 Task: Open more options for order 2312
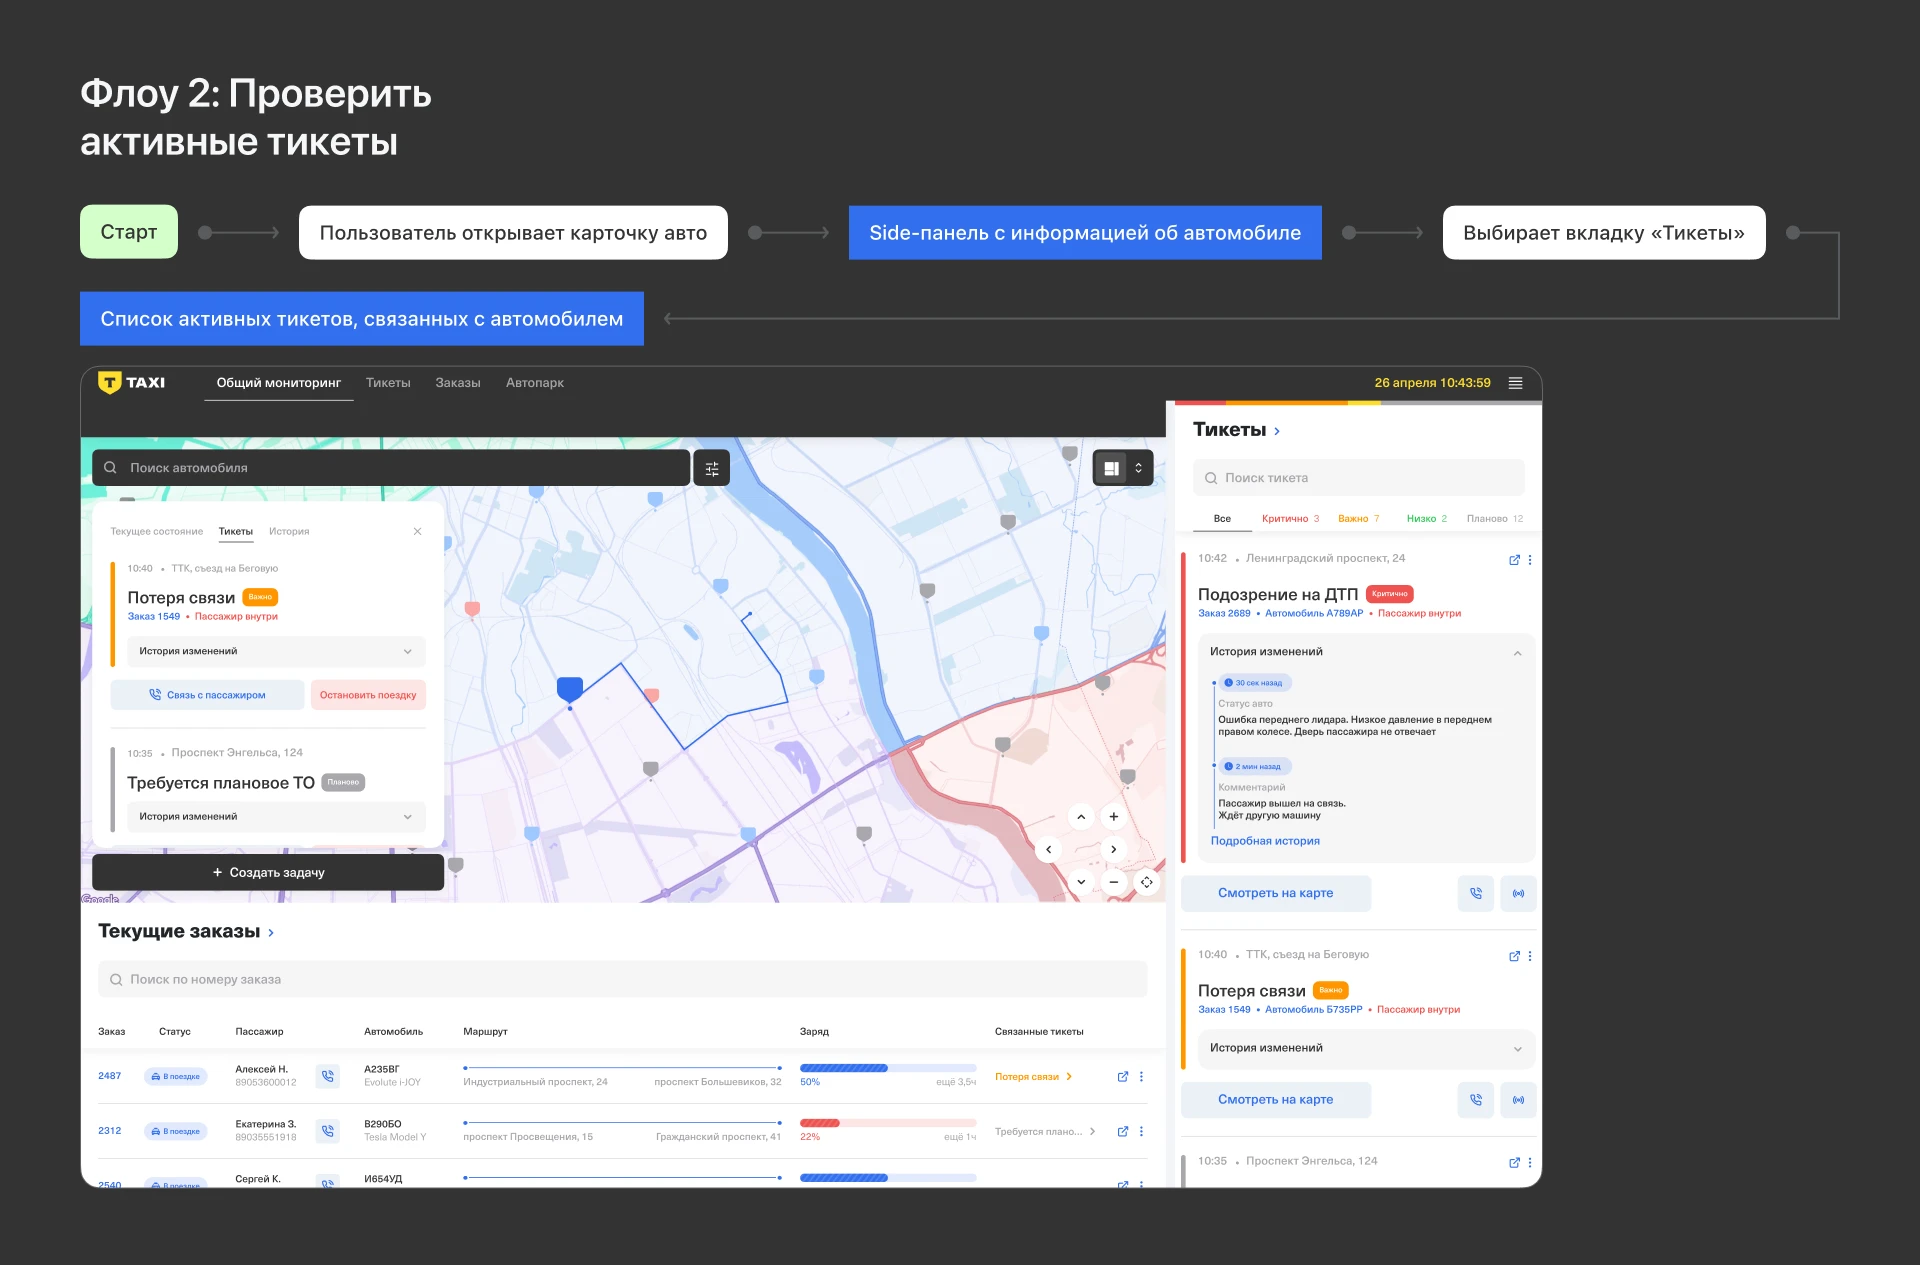click(x=1141, y=1131)
